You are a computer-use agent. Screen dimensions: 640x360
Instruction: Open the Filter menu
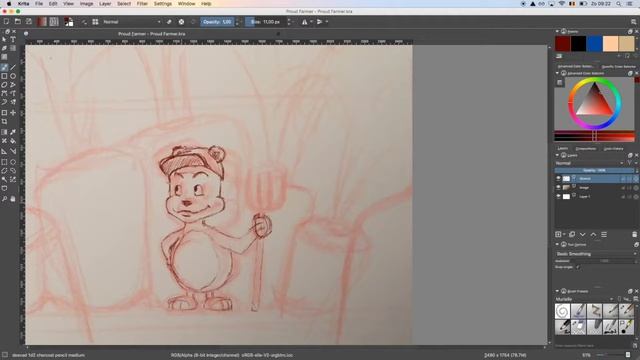[x=142, y=4]
